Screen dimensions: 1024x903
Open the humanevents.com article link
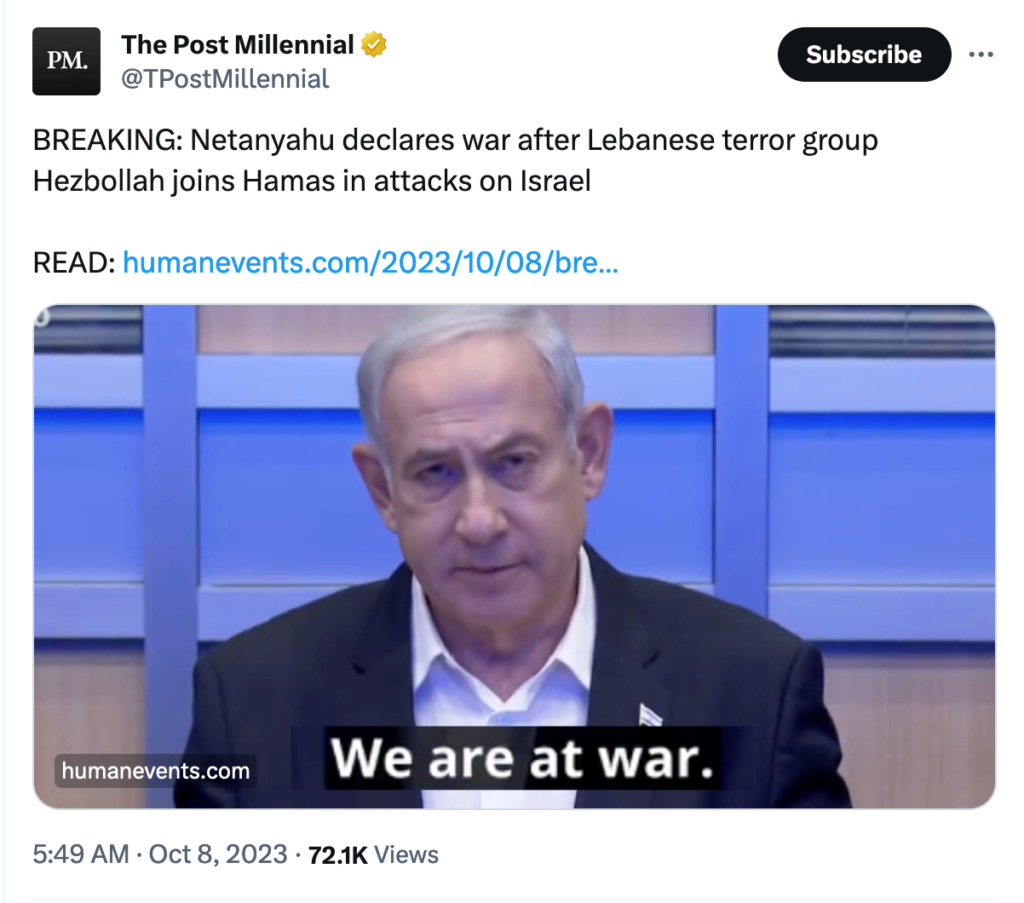pos(370,263)
